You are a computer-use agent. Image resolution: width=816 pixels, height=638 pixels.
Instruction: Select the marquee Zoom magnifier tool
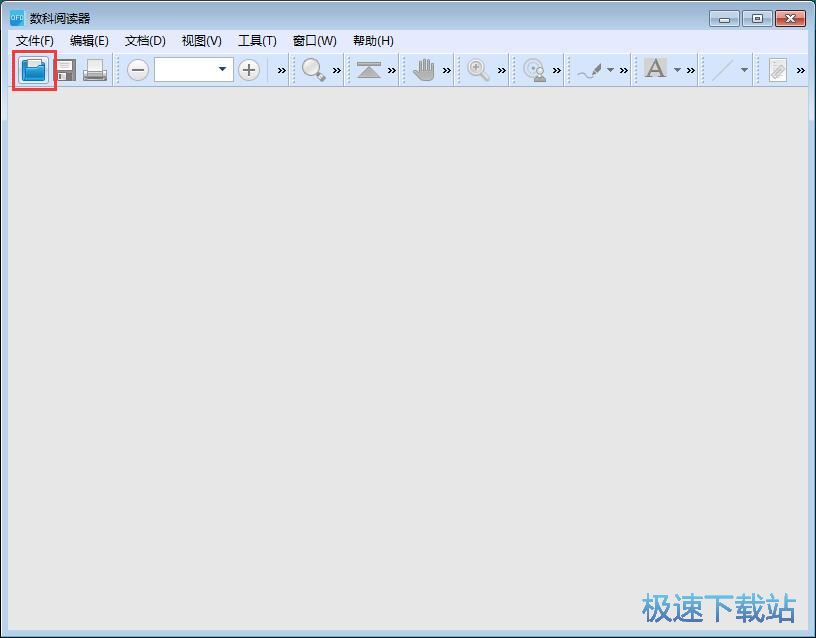click(477, 70)
